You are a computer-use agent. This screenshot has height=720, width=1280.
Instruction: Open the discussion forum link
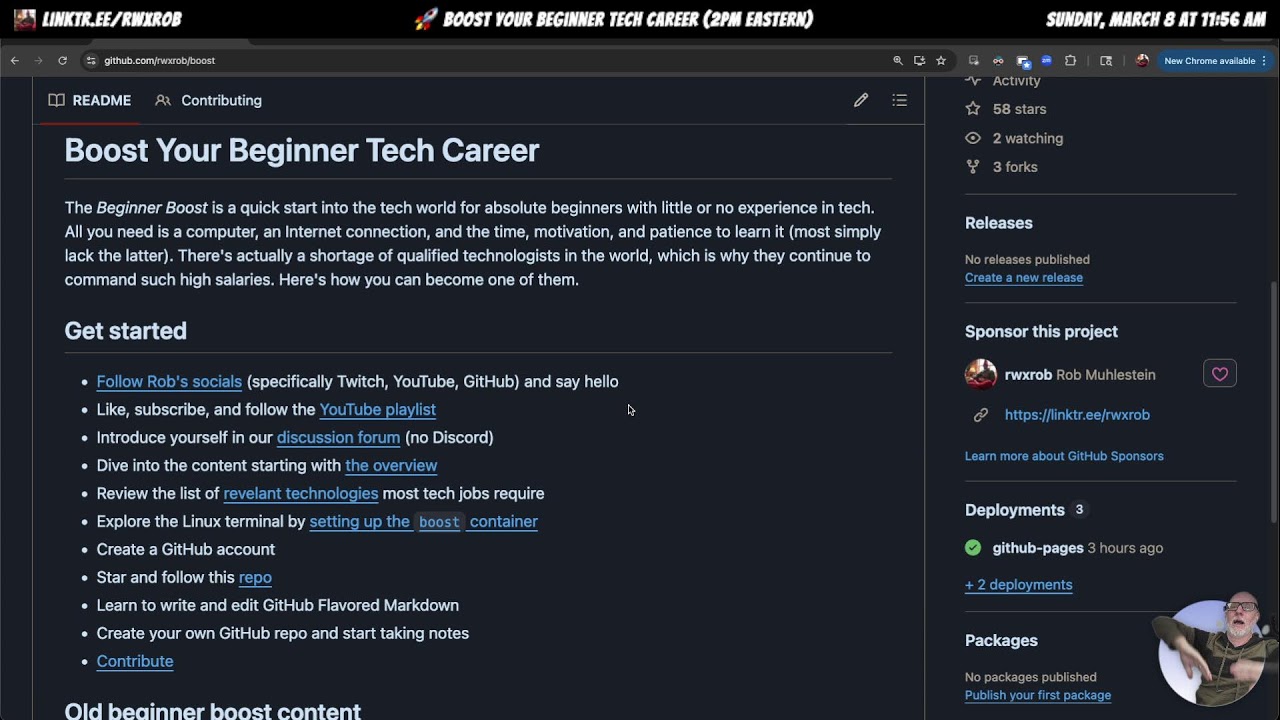[x=338, y=437]
